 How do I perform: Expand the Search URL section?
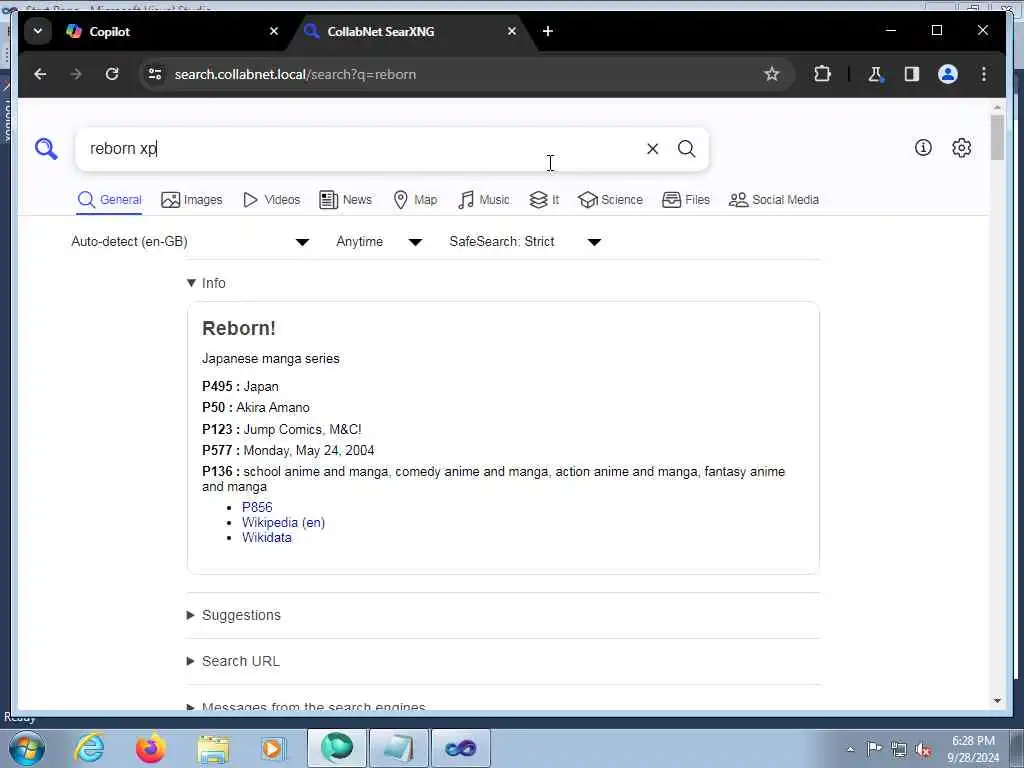(233, 661)
